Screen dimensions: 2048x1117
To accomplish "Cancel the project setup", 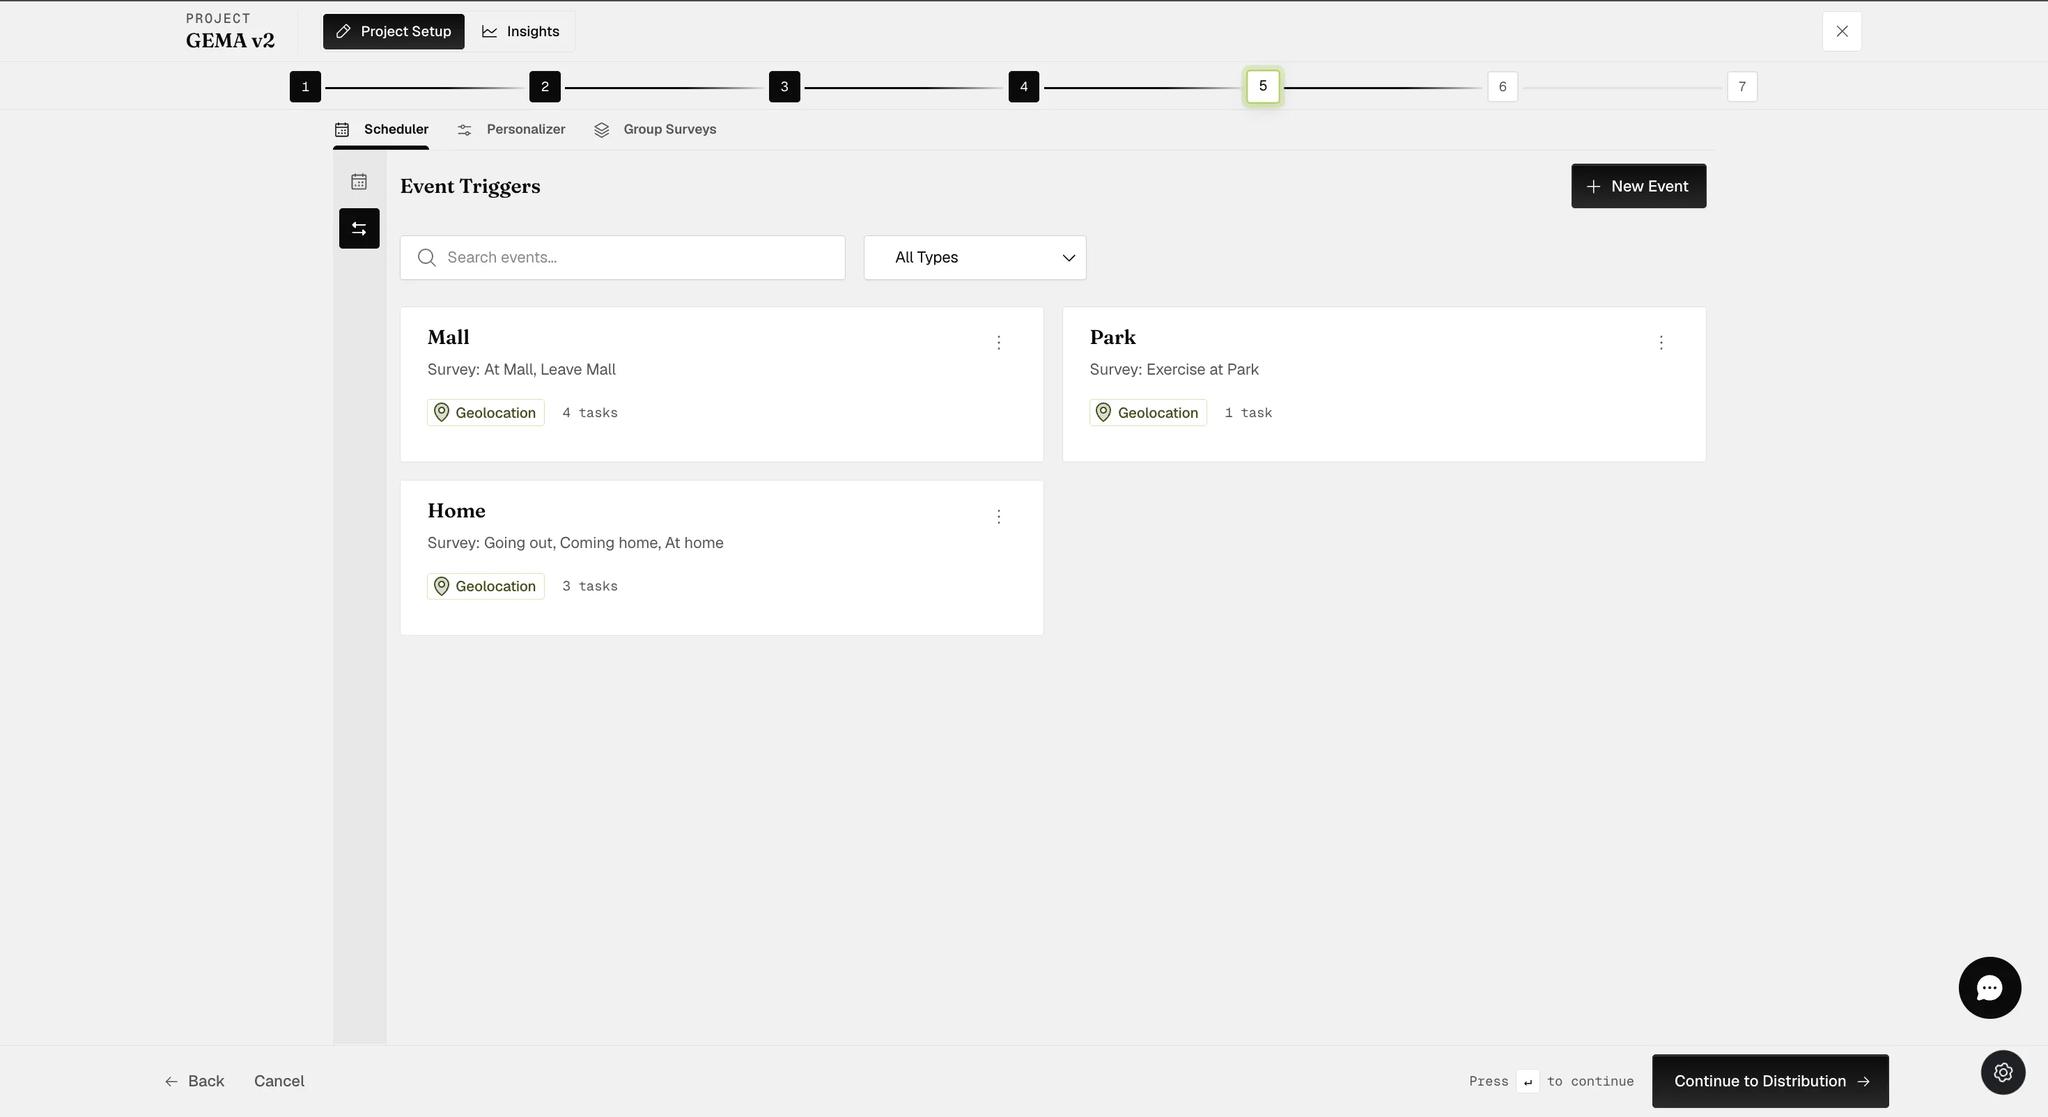I will (279, 1081).
